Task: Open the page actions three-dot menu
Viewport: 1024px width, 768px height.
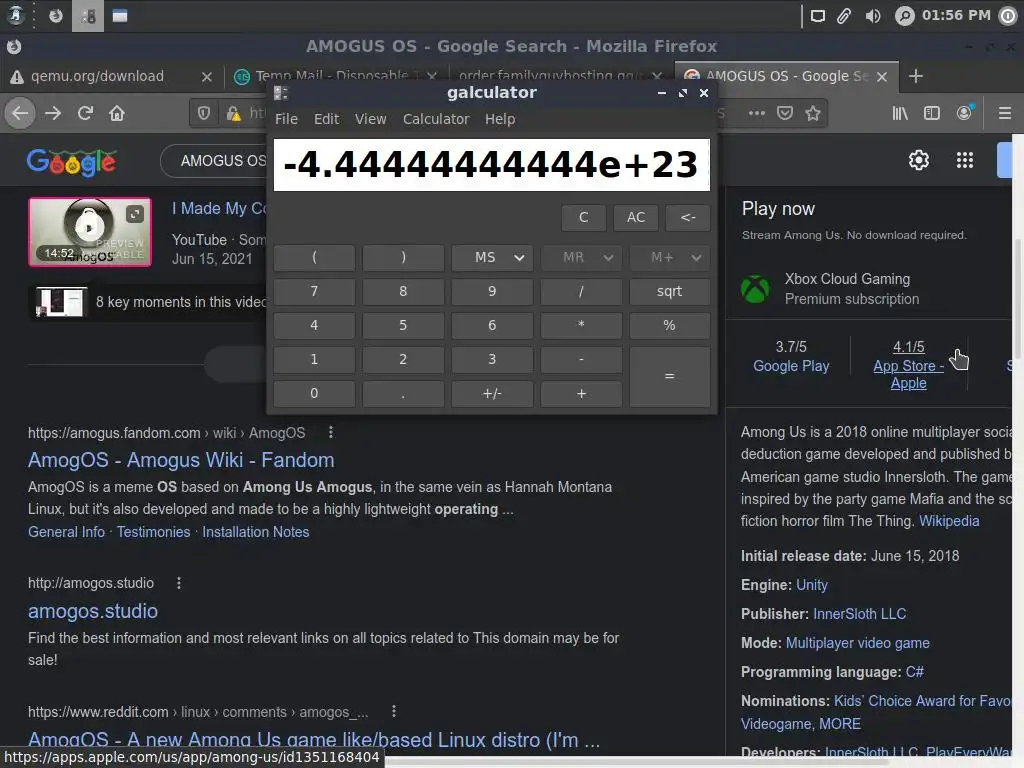Action: pyautogui.click(x=757, y=114)
